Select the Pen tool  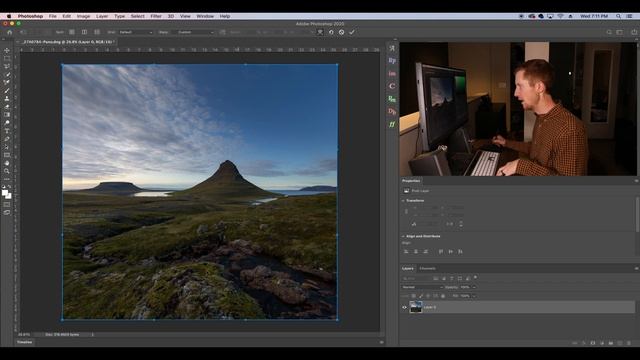(x=7, y=139)
